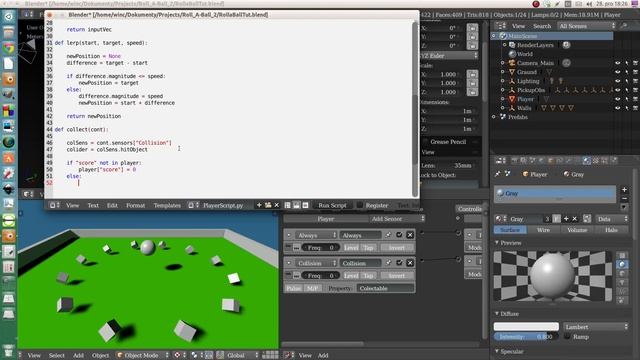Screen dimensions: 640x360
Task: Collapse the Diffuse panel
Action: click(497, 313)
